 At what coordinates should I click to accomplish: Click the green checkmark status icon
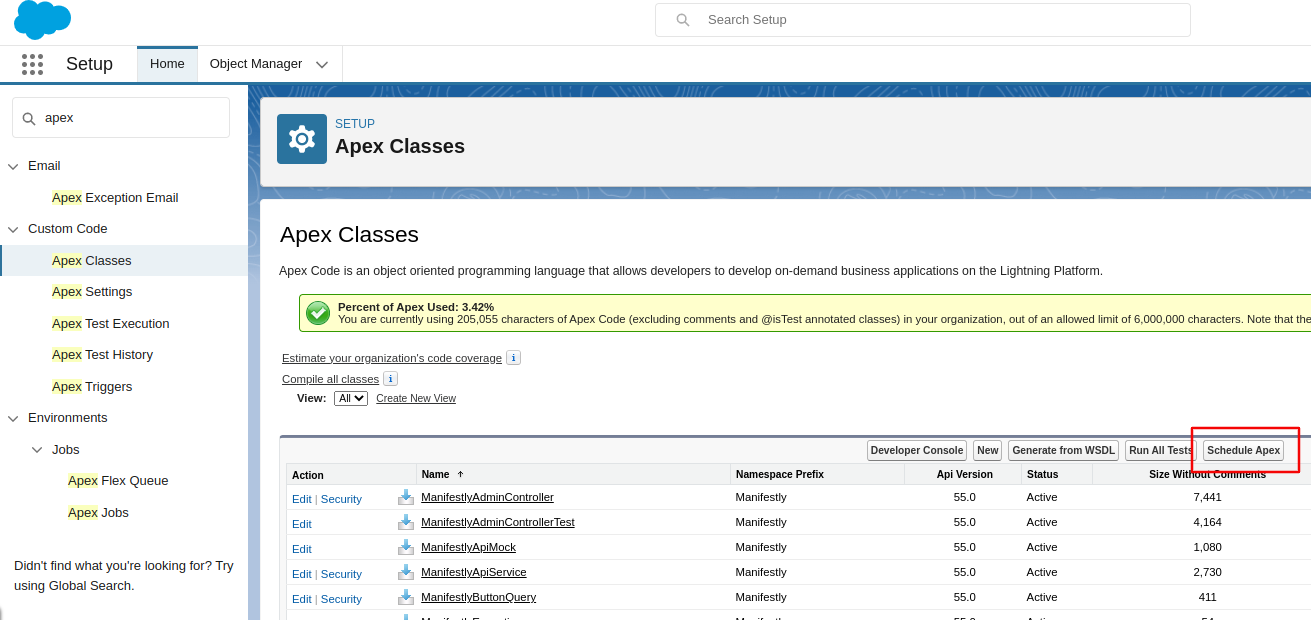[x=318, y=313]
